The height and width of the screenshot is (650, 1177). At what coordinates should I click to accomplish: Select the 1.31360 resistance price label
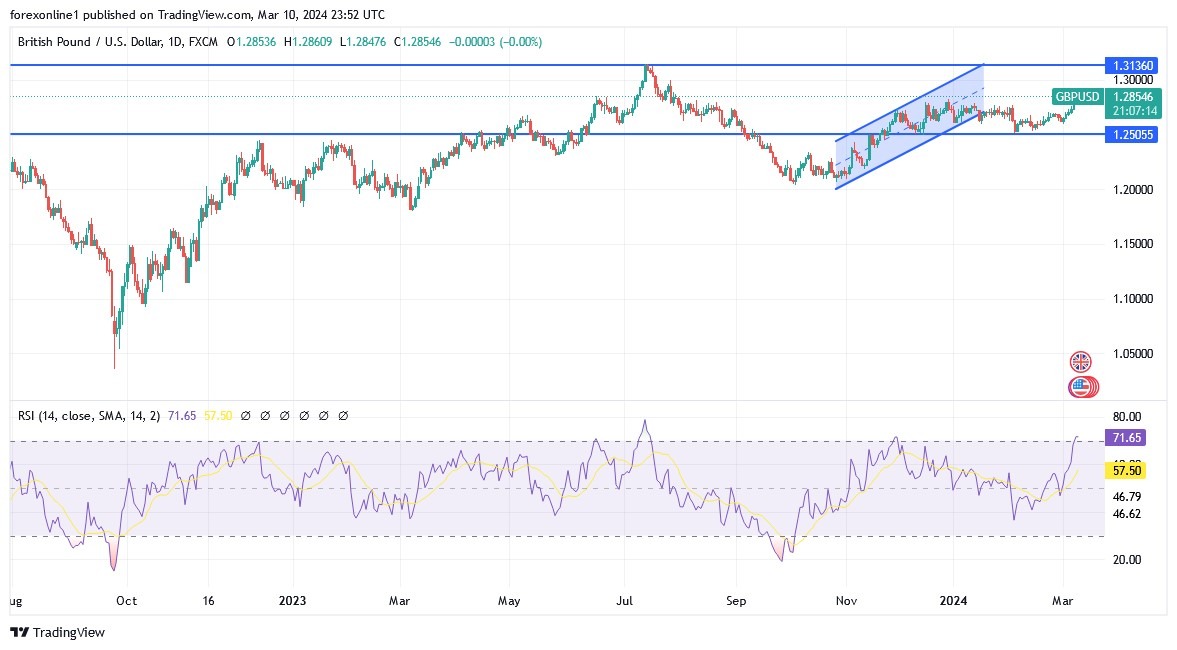click(x=1131, y=65)
